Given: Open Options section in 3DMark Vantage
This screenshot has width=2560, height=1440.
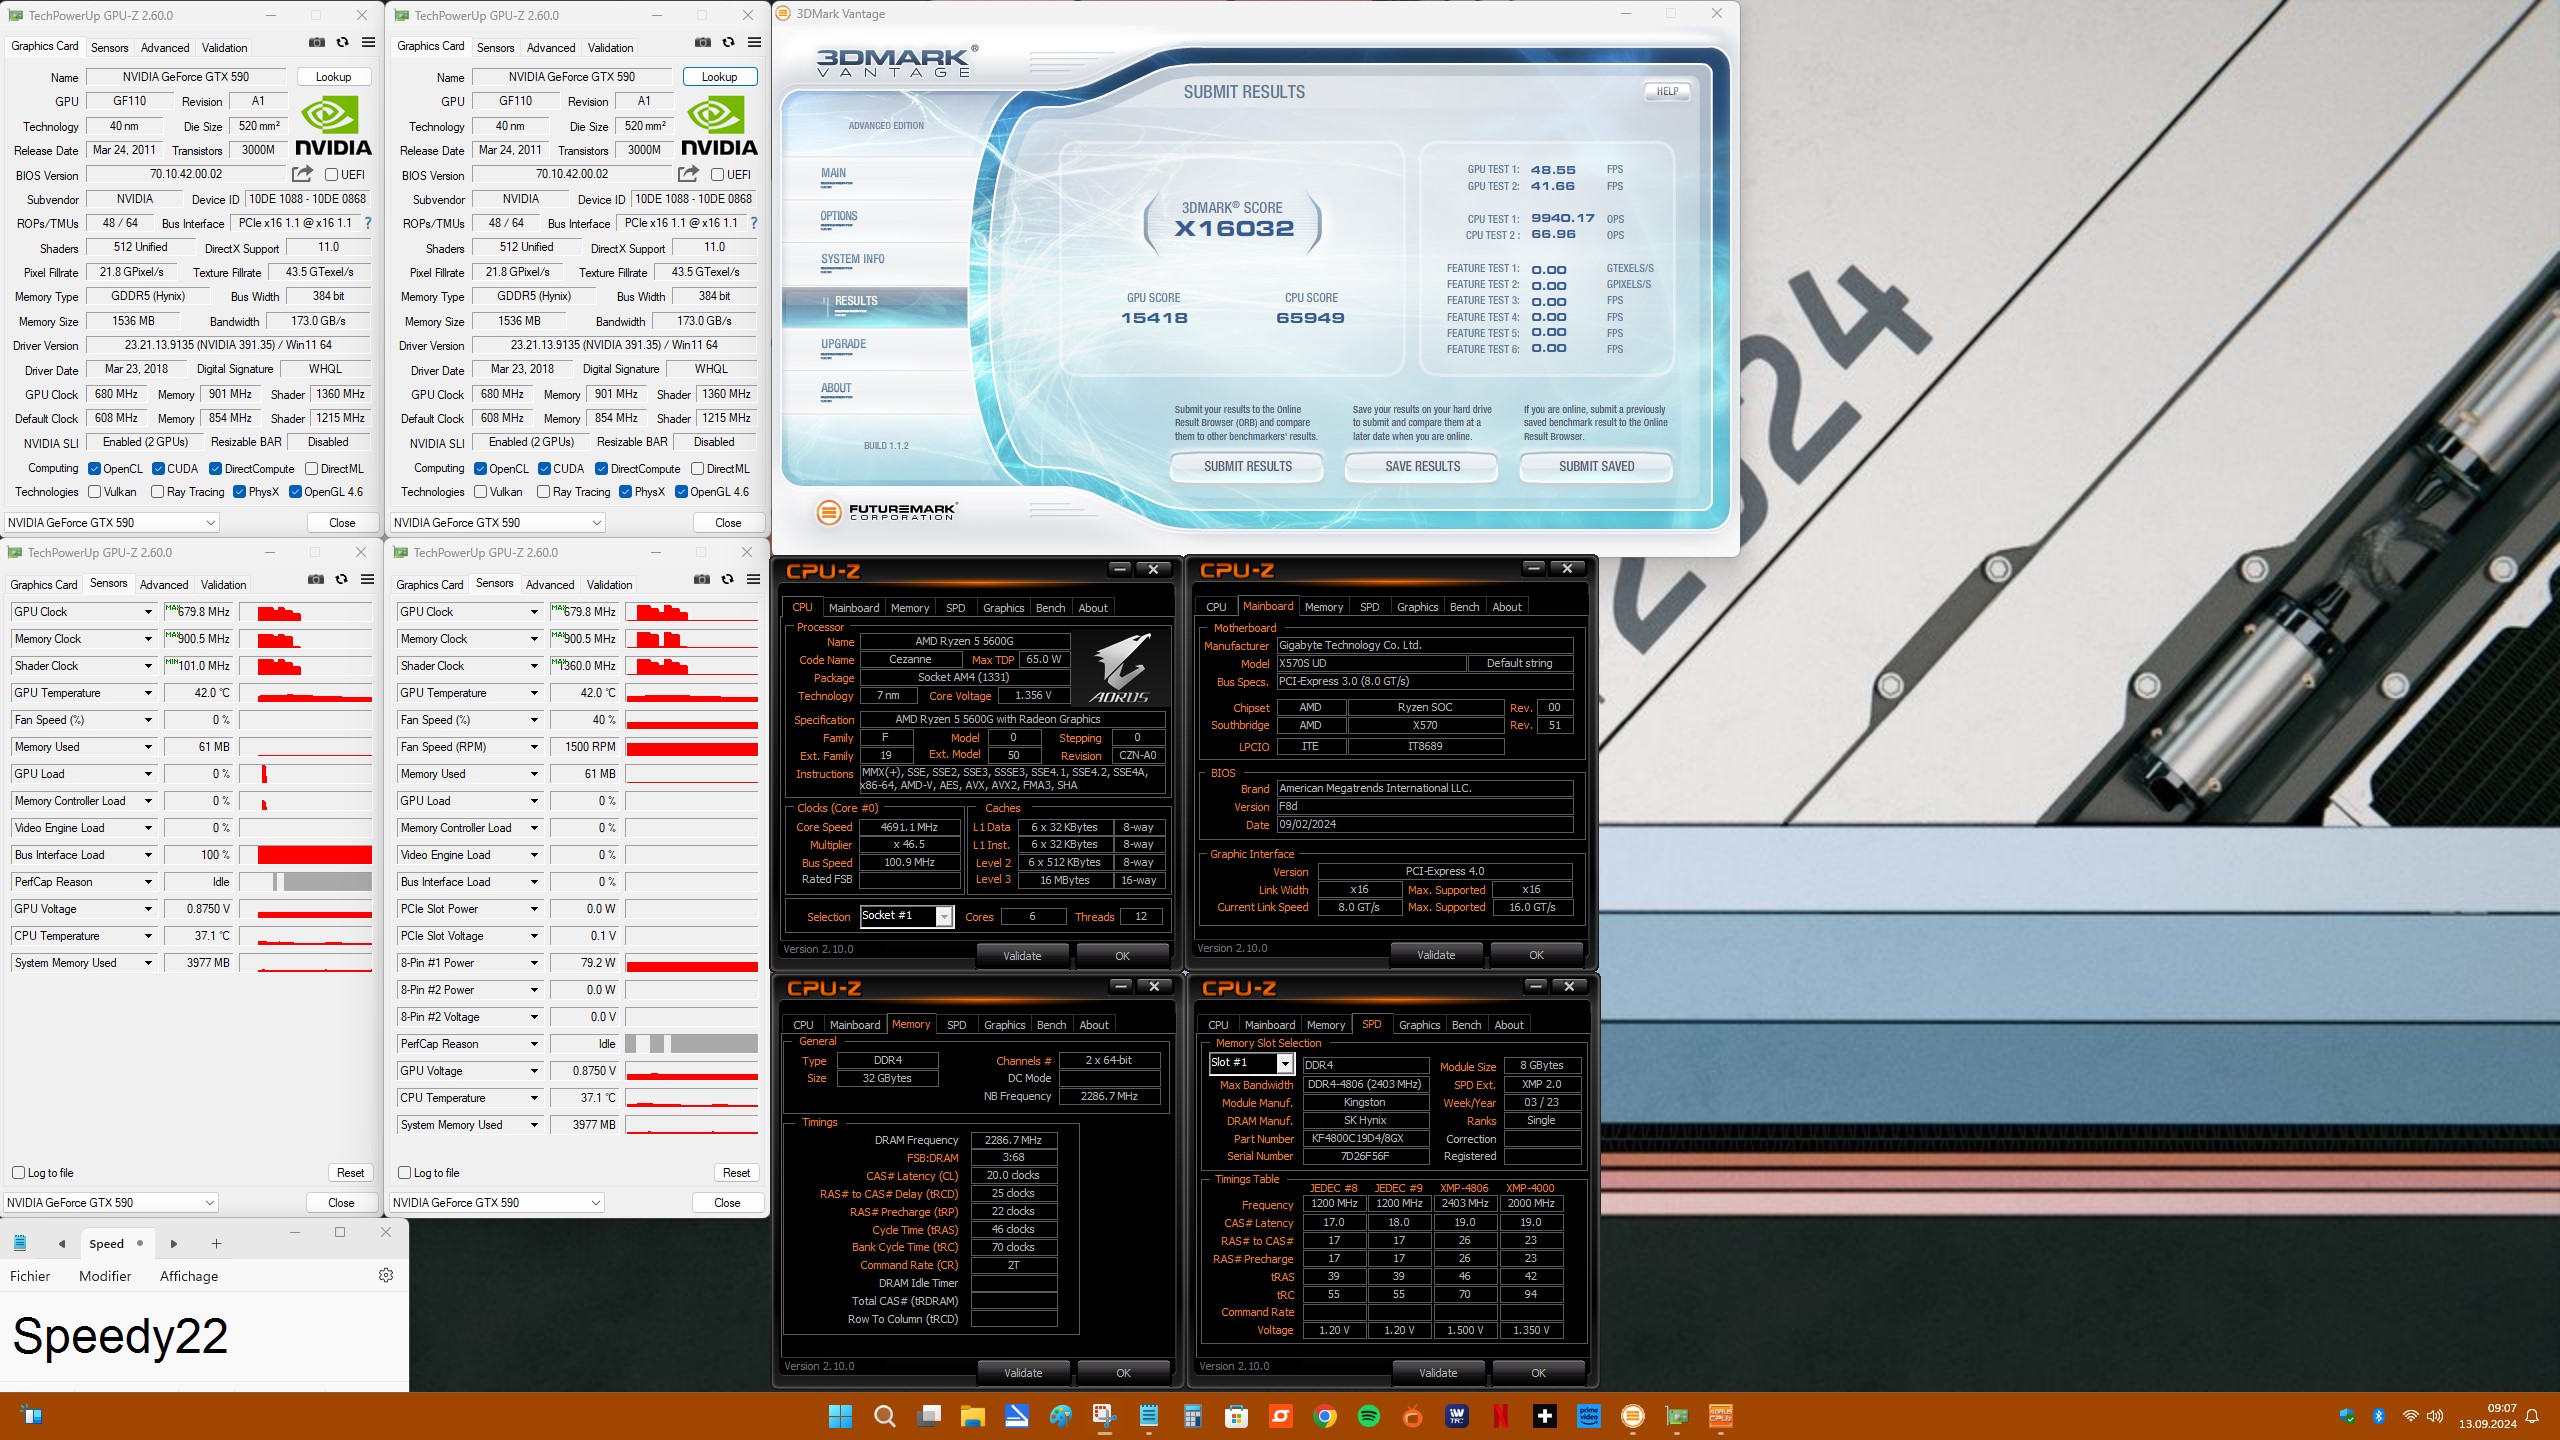Looking at the screenshot, I should (839, 216).
